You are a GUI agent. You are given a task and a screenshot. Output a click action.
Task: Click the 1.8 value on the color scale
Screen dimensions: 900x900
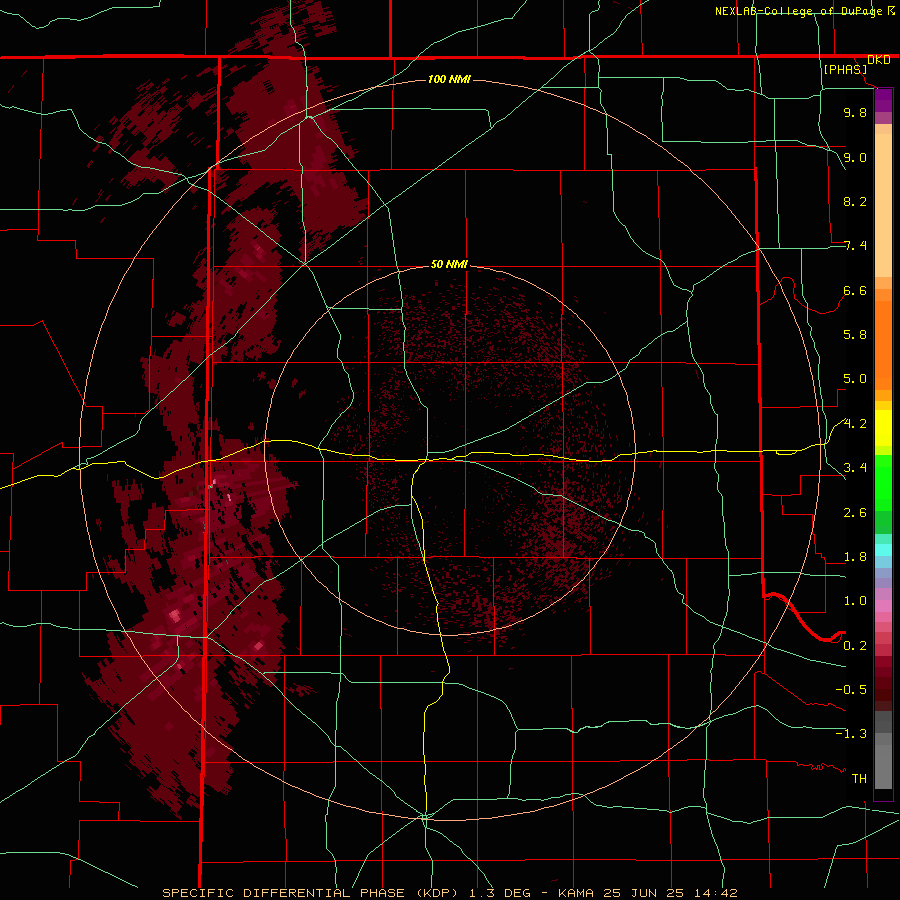click(x=855, y=557)
